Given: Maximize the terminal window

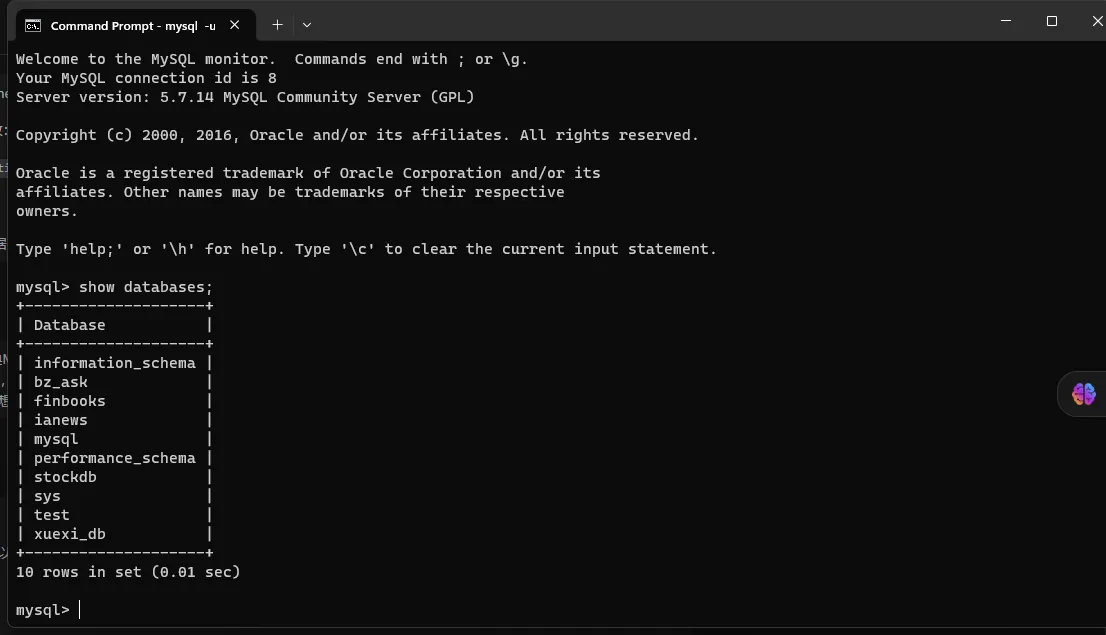Looking at the screenshot, I should coord(1051,21).
